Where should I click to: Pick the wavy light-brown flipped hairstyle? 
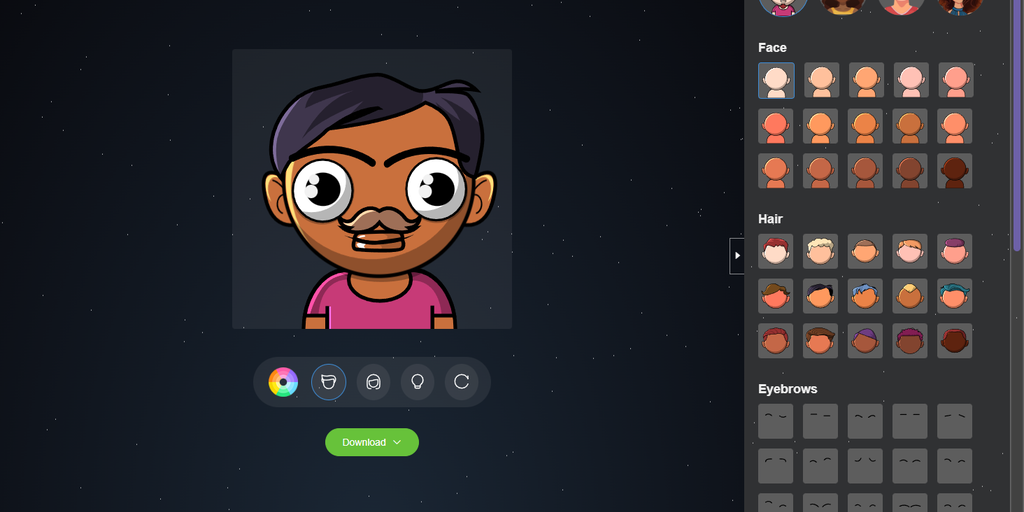[x=776, y=296]
